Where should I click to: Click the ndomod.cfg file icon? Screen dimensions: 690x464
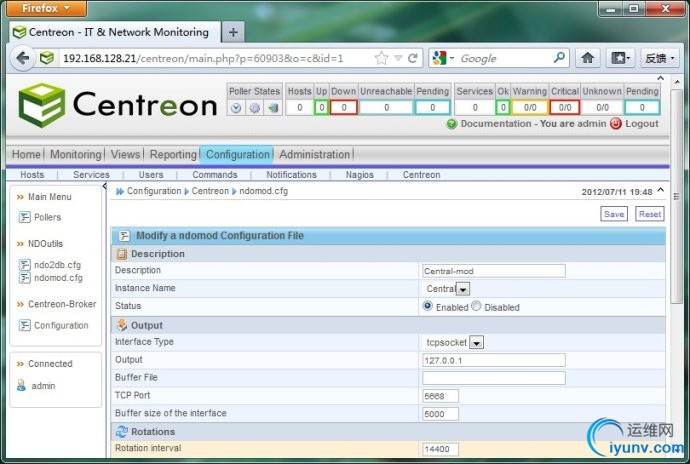25,278
